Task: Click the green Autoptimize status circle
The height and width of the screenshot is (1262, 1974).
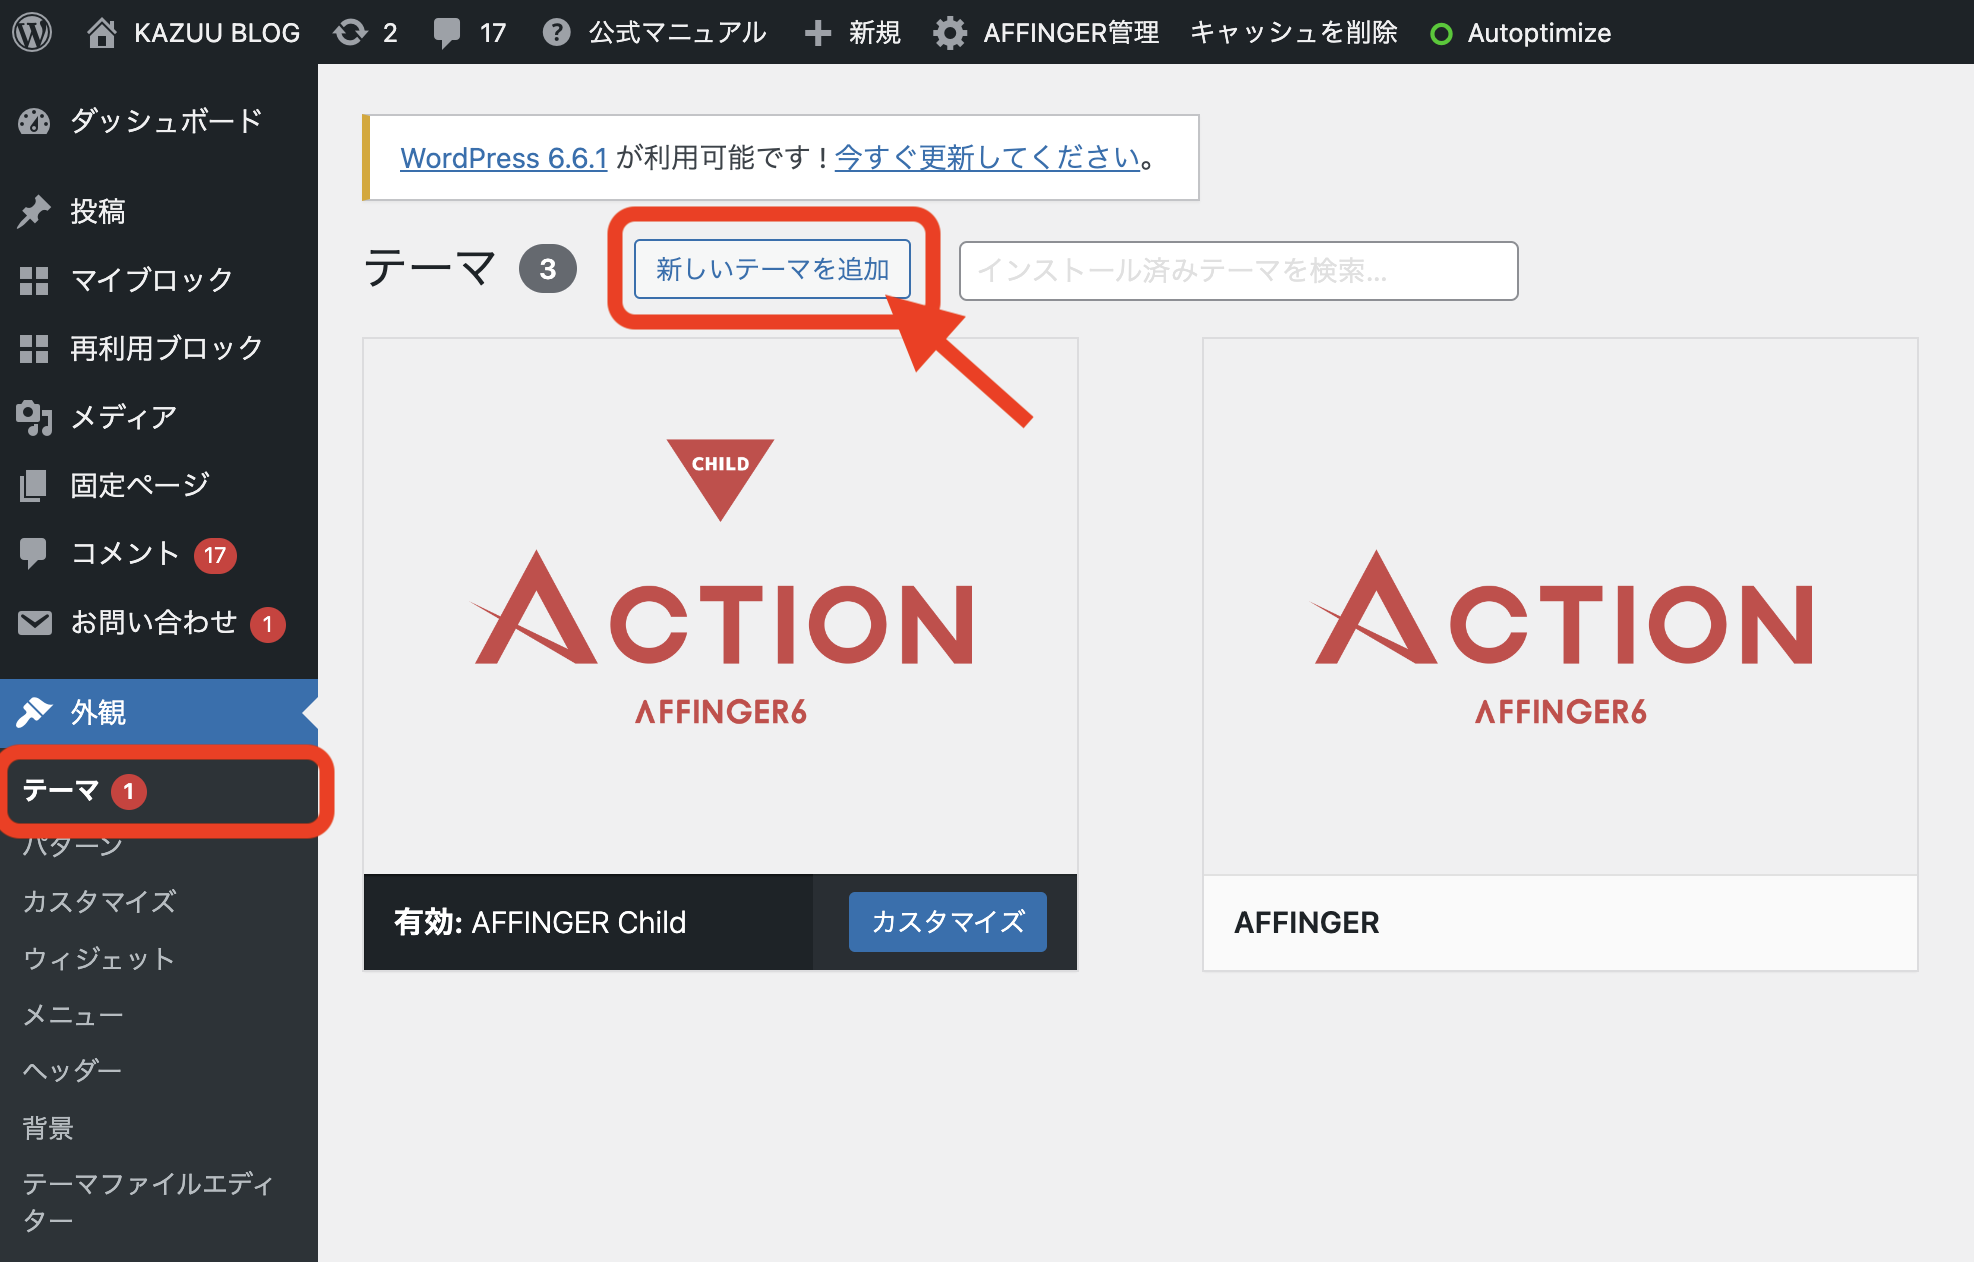Action: tap(1441, 34)
